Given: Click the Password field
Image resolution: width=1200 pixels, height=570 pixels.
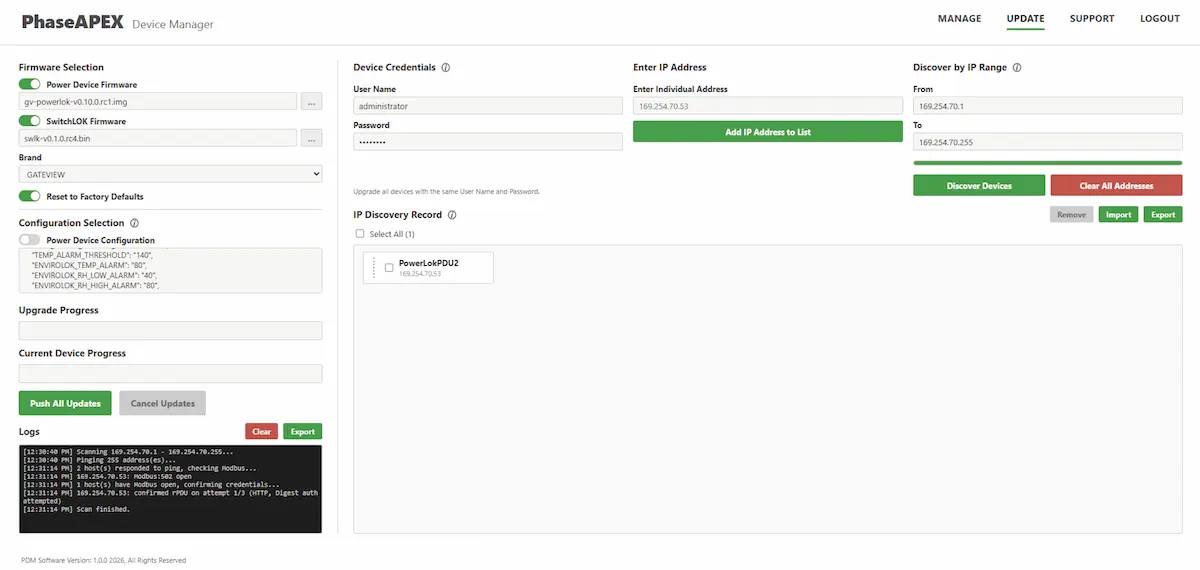Looking at the screenshot, I should pos(488,141).
